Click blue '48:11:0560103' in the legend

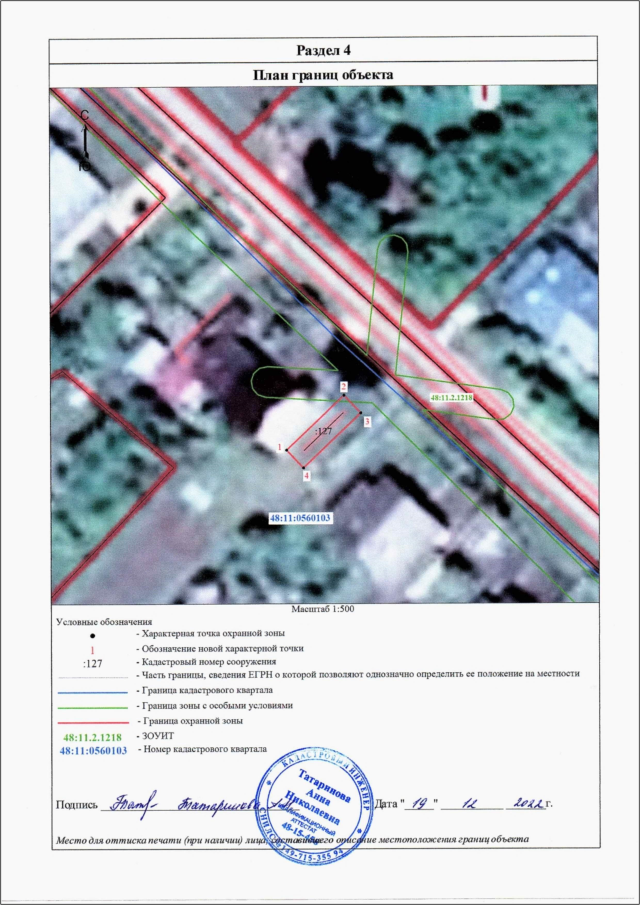click(93, 751)
